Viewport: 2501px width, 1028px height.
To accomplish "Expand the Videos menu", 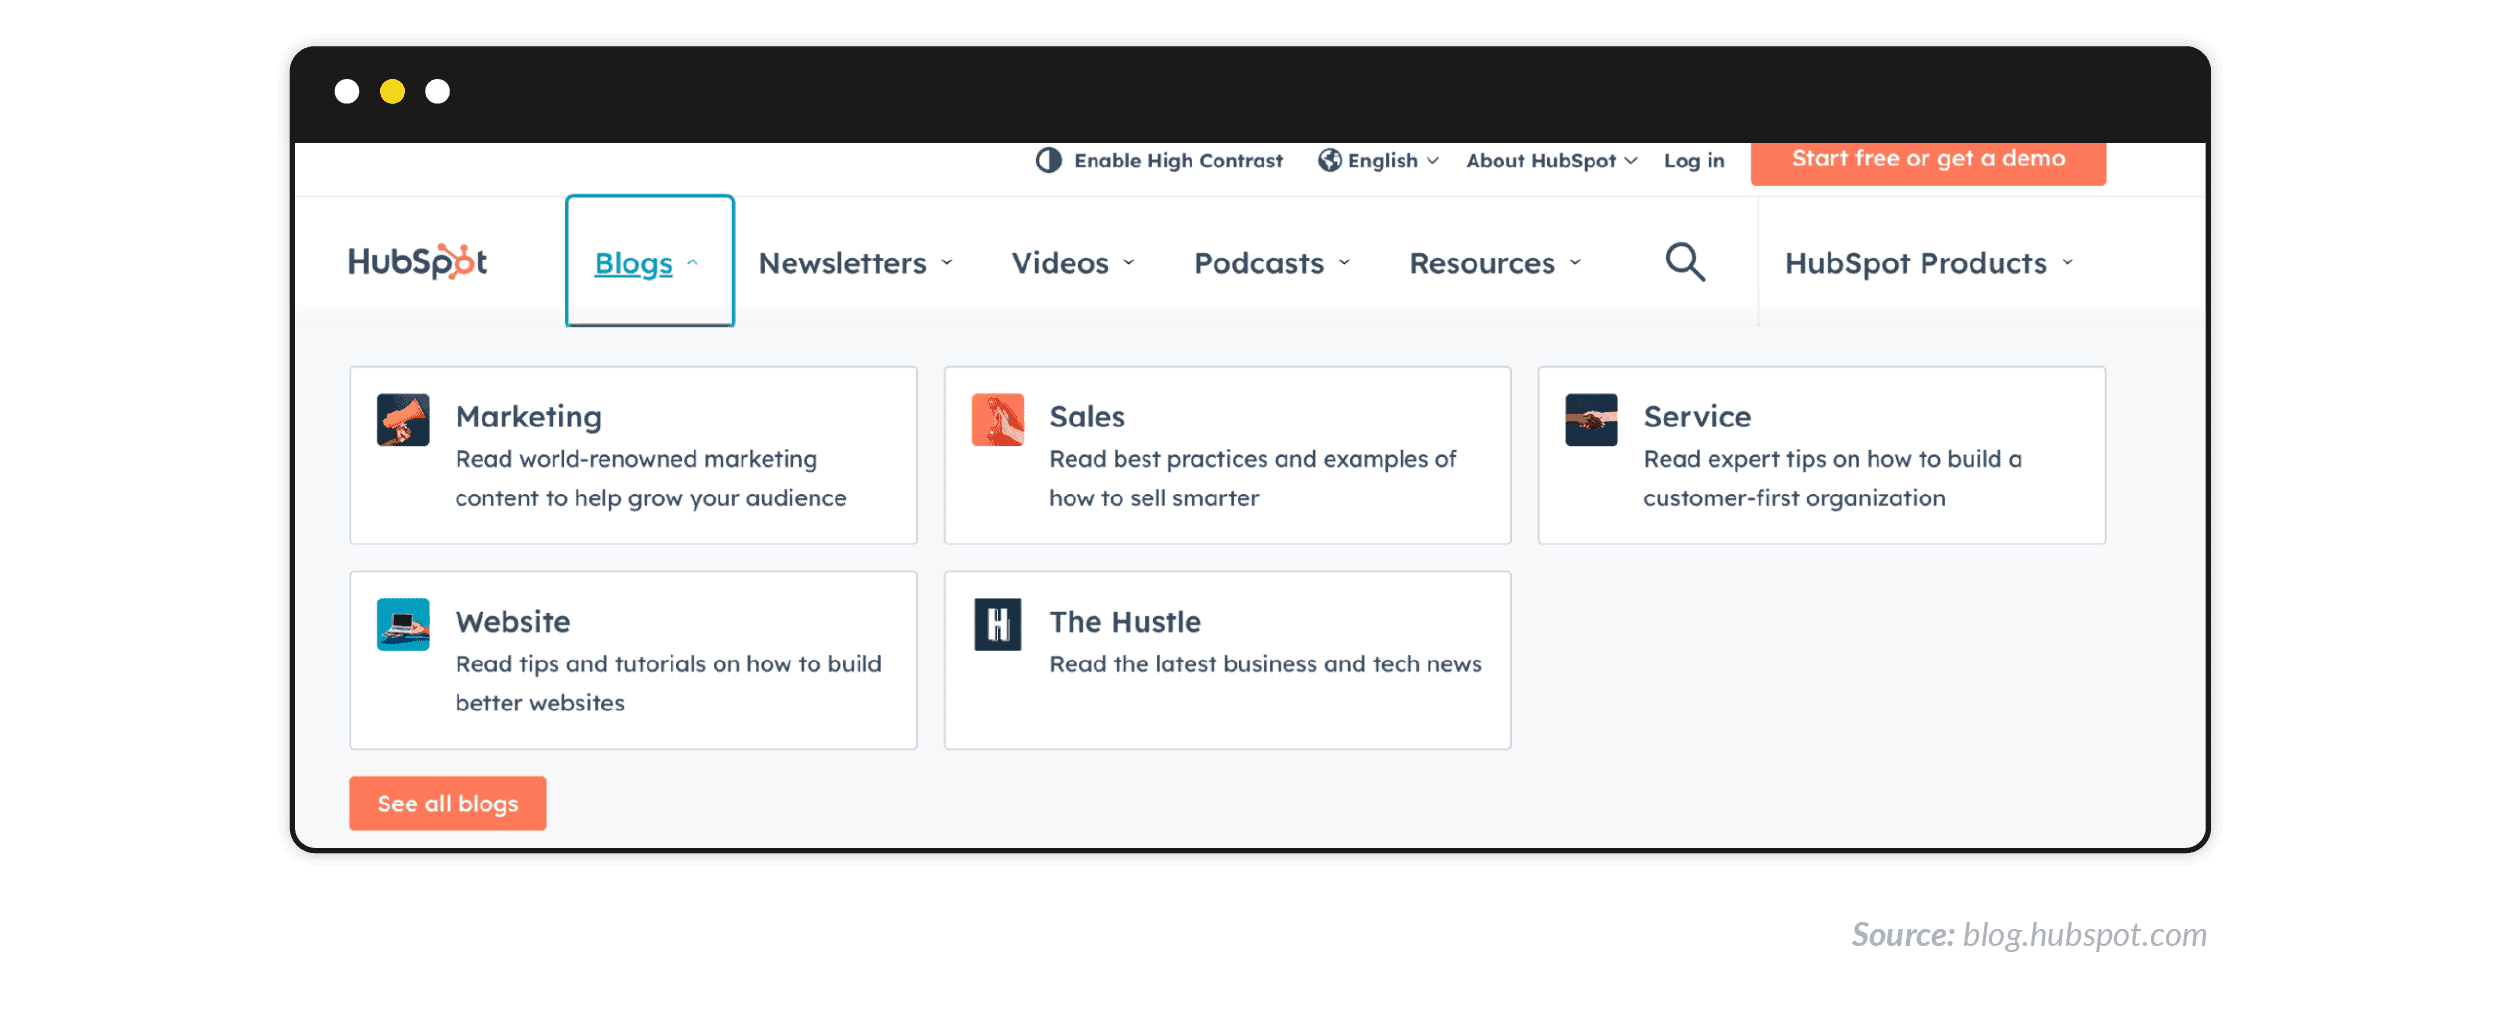I will point(1073,263).
